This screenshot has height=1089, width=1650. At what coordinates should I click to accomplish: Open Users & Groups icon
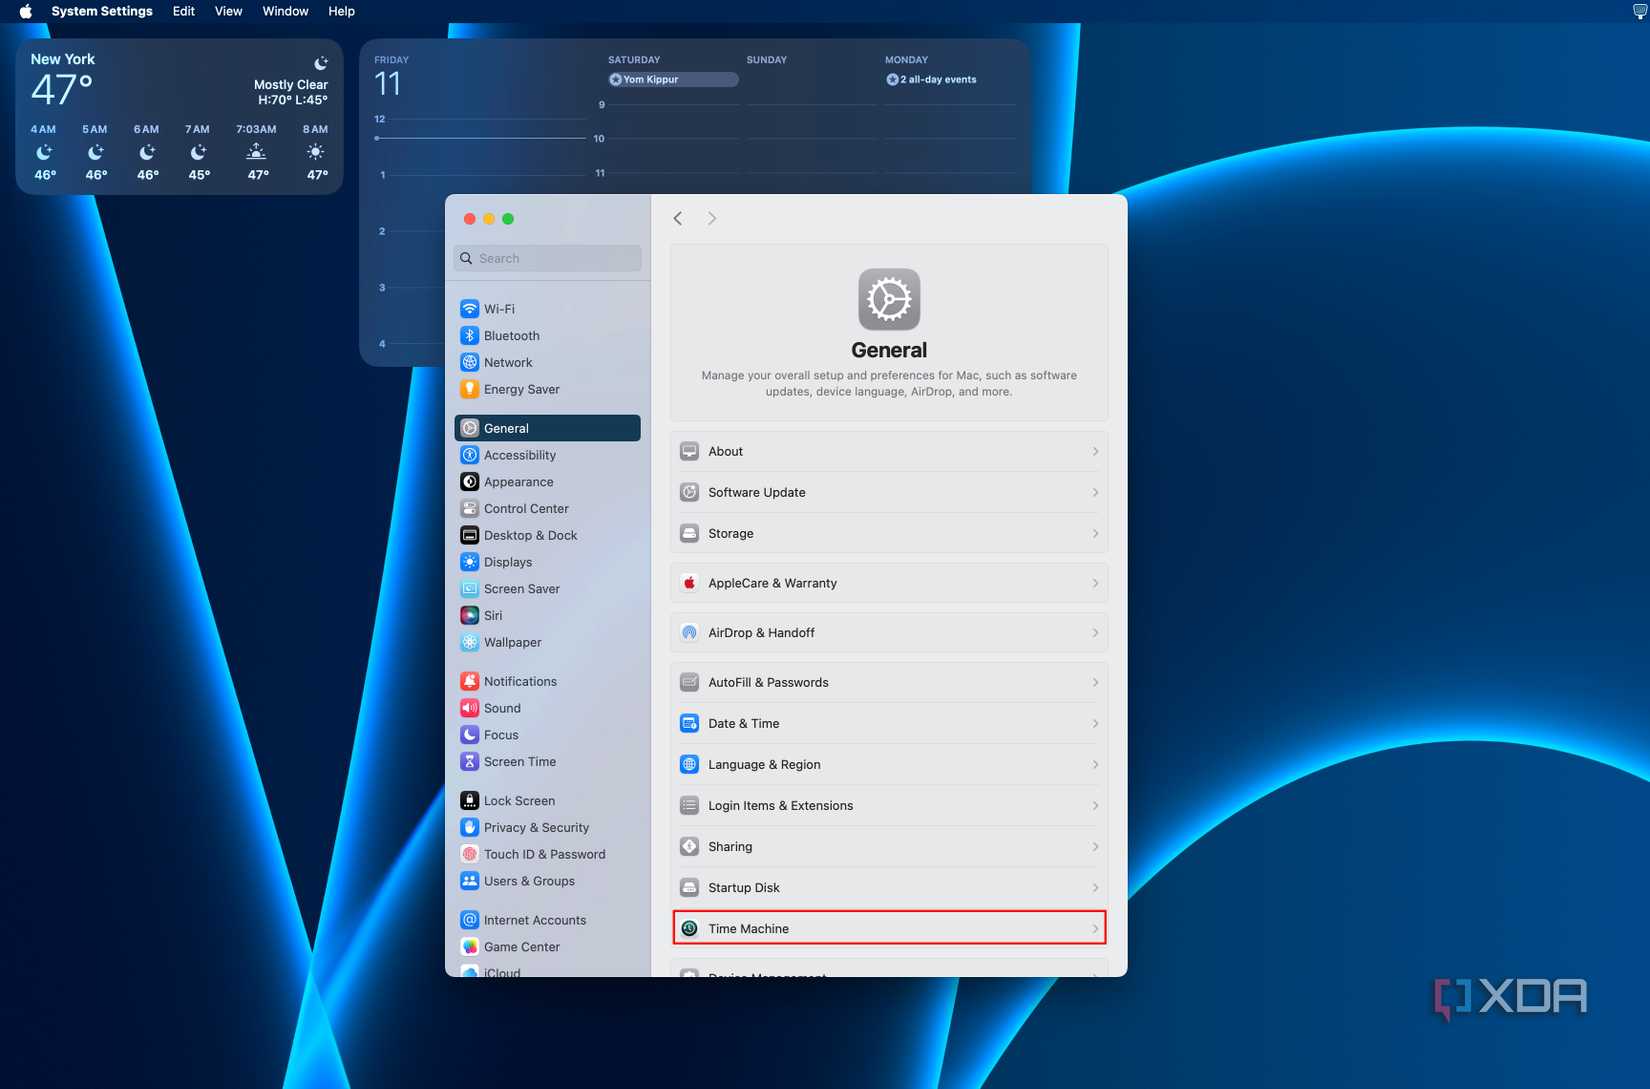click(469, 881)
